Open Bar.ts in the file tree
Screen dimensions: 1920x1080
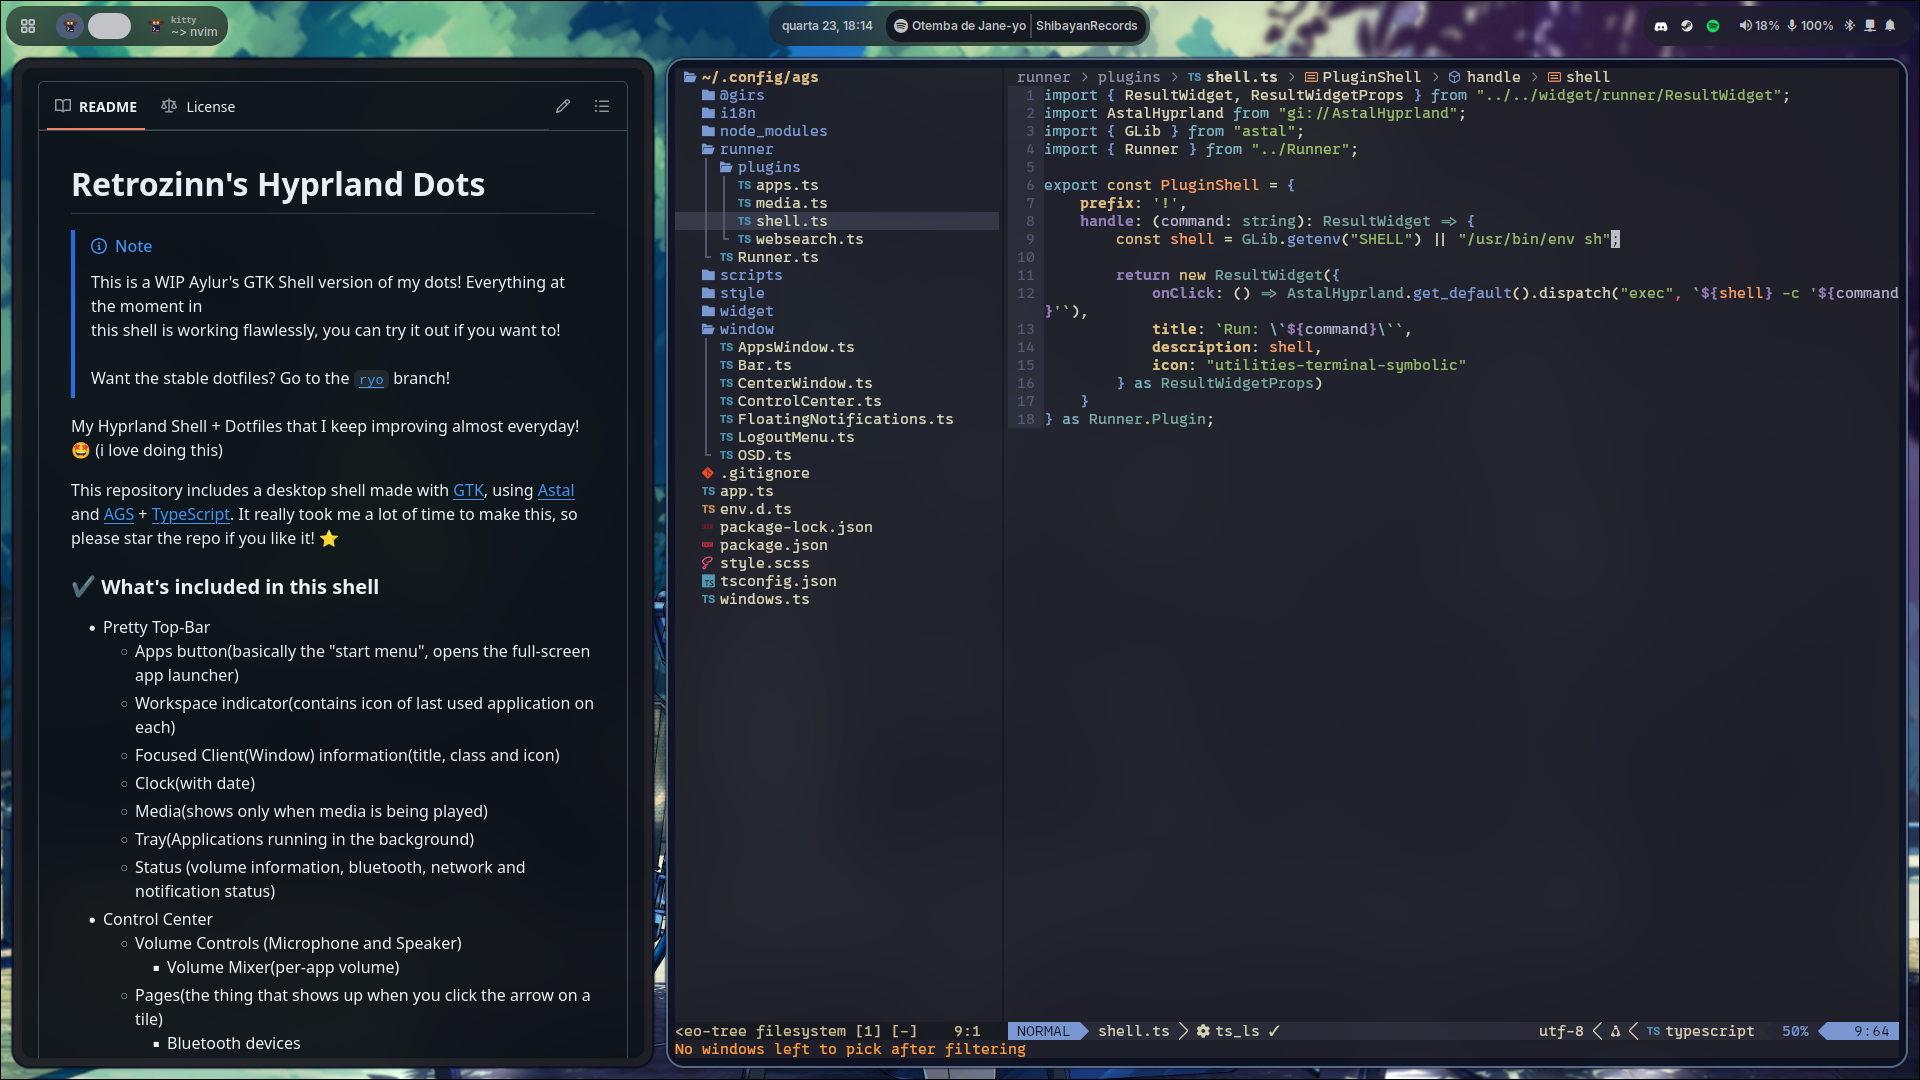tap(755, 365)
